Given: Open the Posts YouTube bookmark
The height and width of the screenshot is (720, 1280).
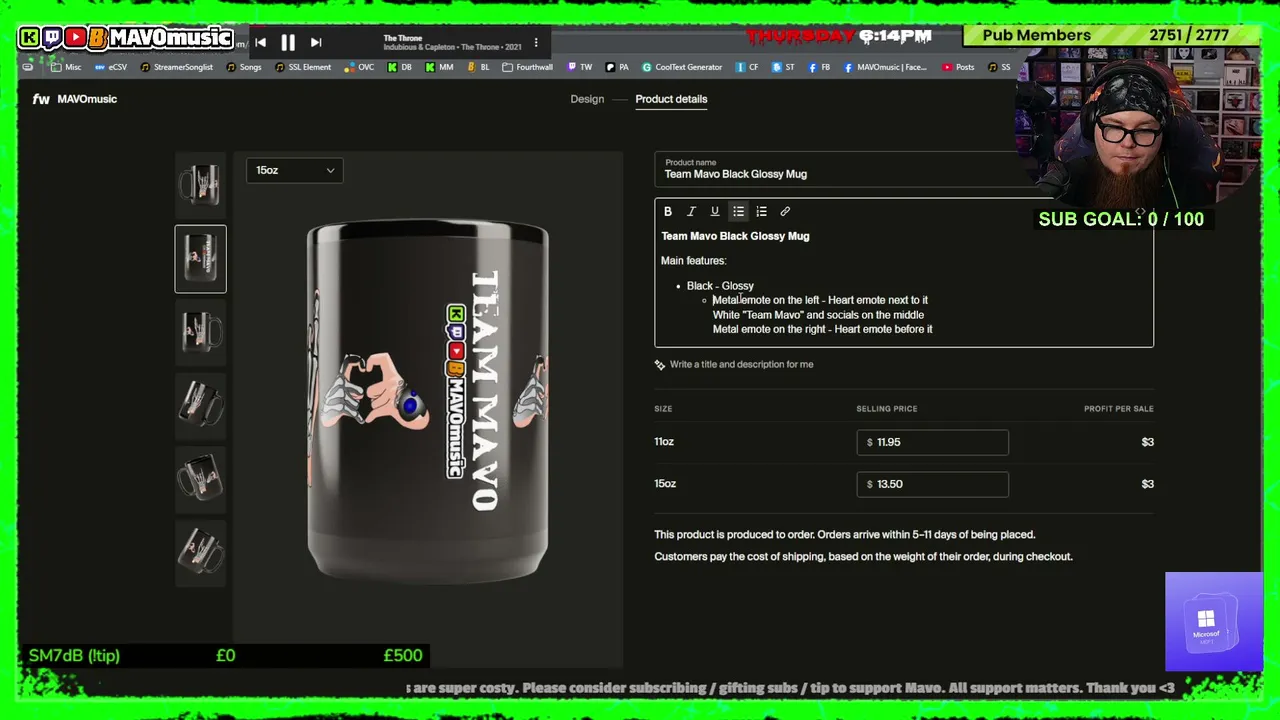Looking at the screenshot, I should [x=958, y=67].
